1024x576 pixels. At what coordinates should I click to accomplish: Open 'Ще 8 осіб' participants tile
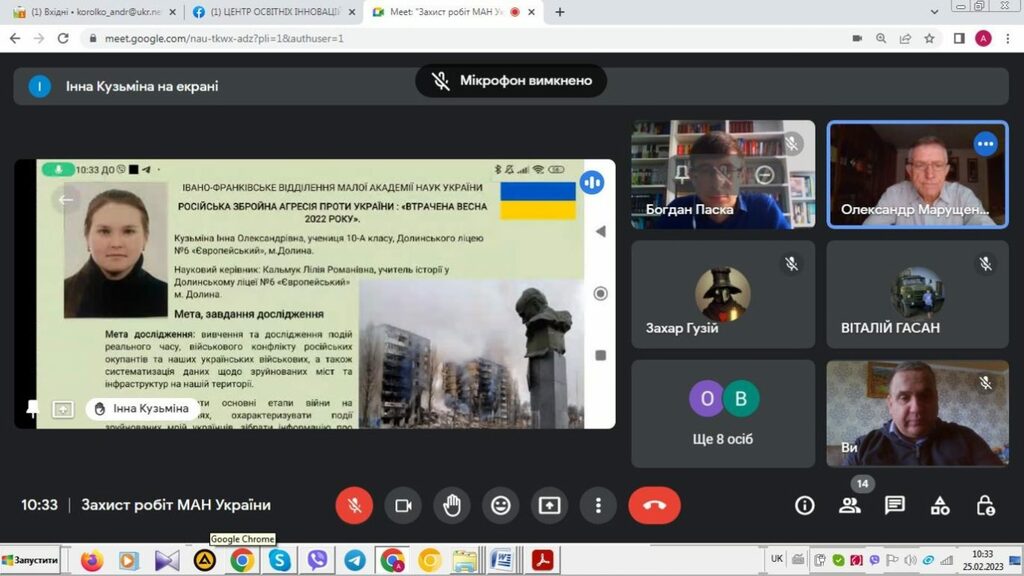click(722, 413)
